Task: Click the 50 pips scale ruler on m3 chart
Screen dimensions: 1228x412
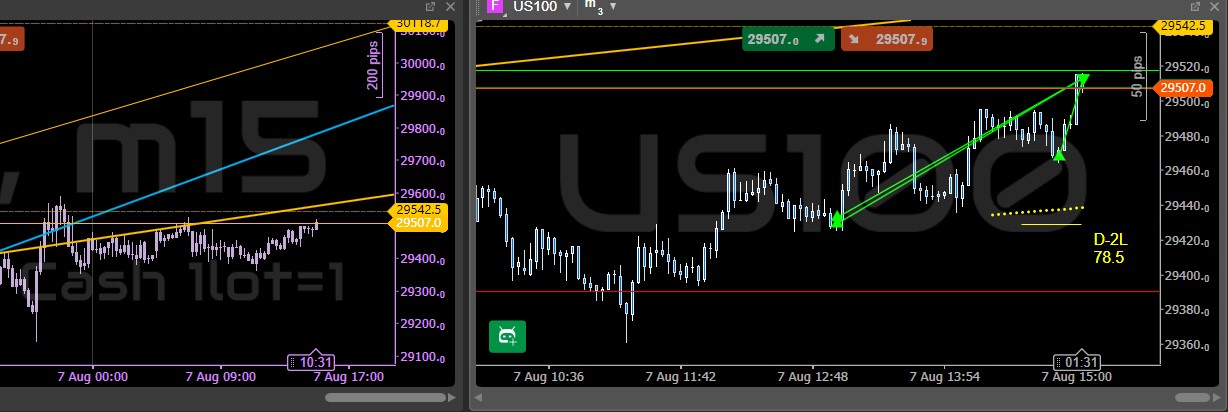Action: click(1139, 76)
